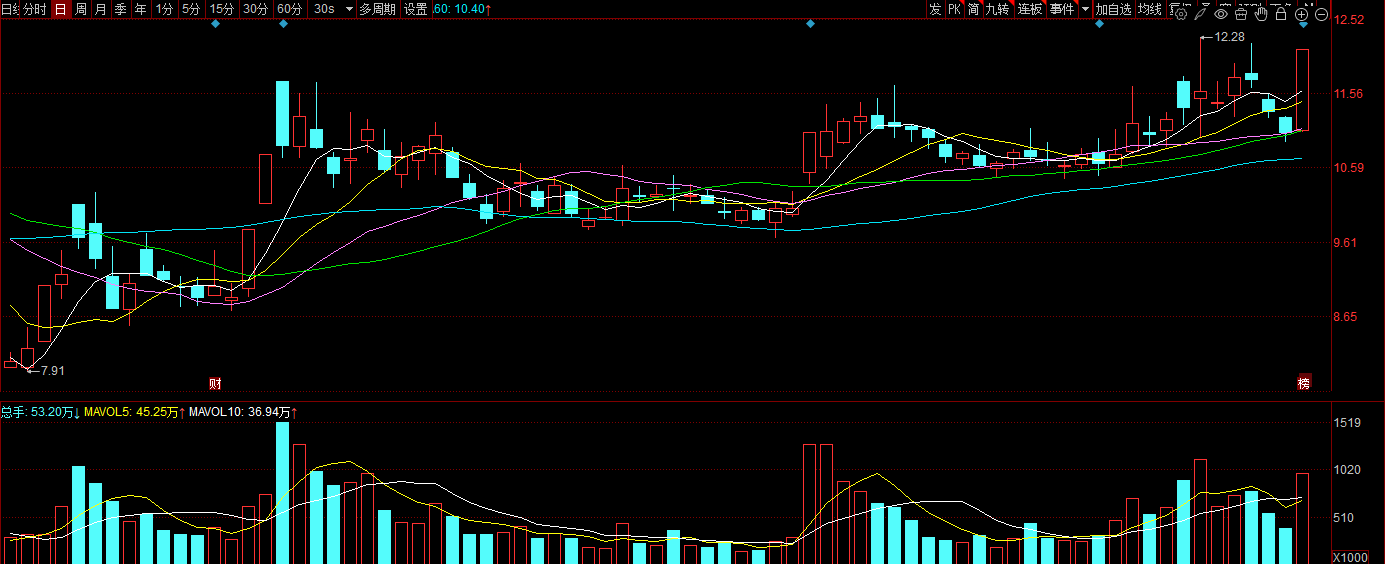Switch to the 30分 minute chart

coord(256,9)
